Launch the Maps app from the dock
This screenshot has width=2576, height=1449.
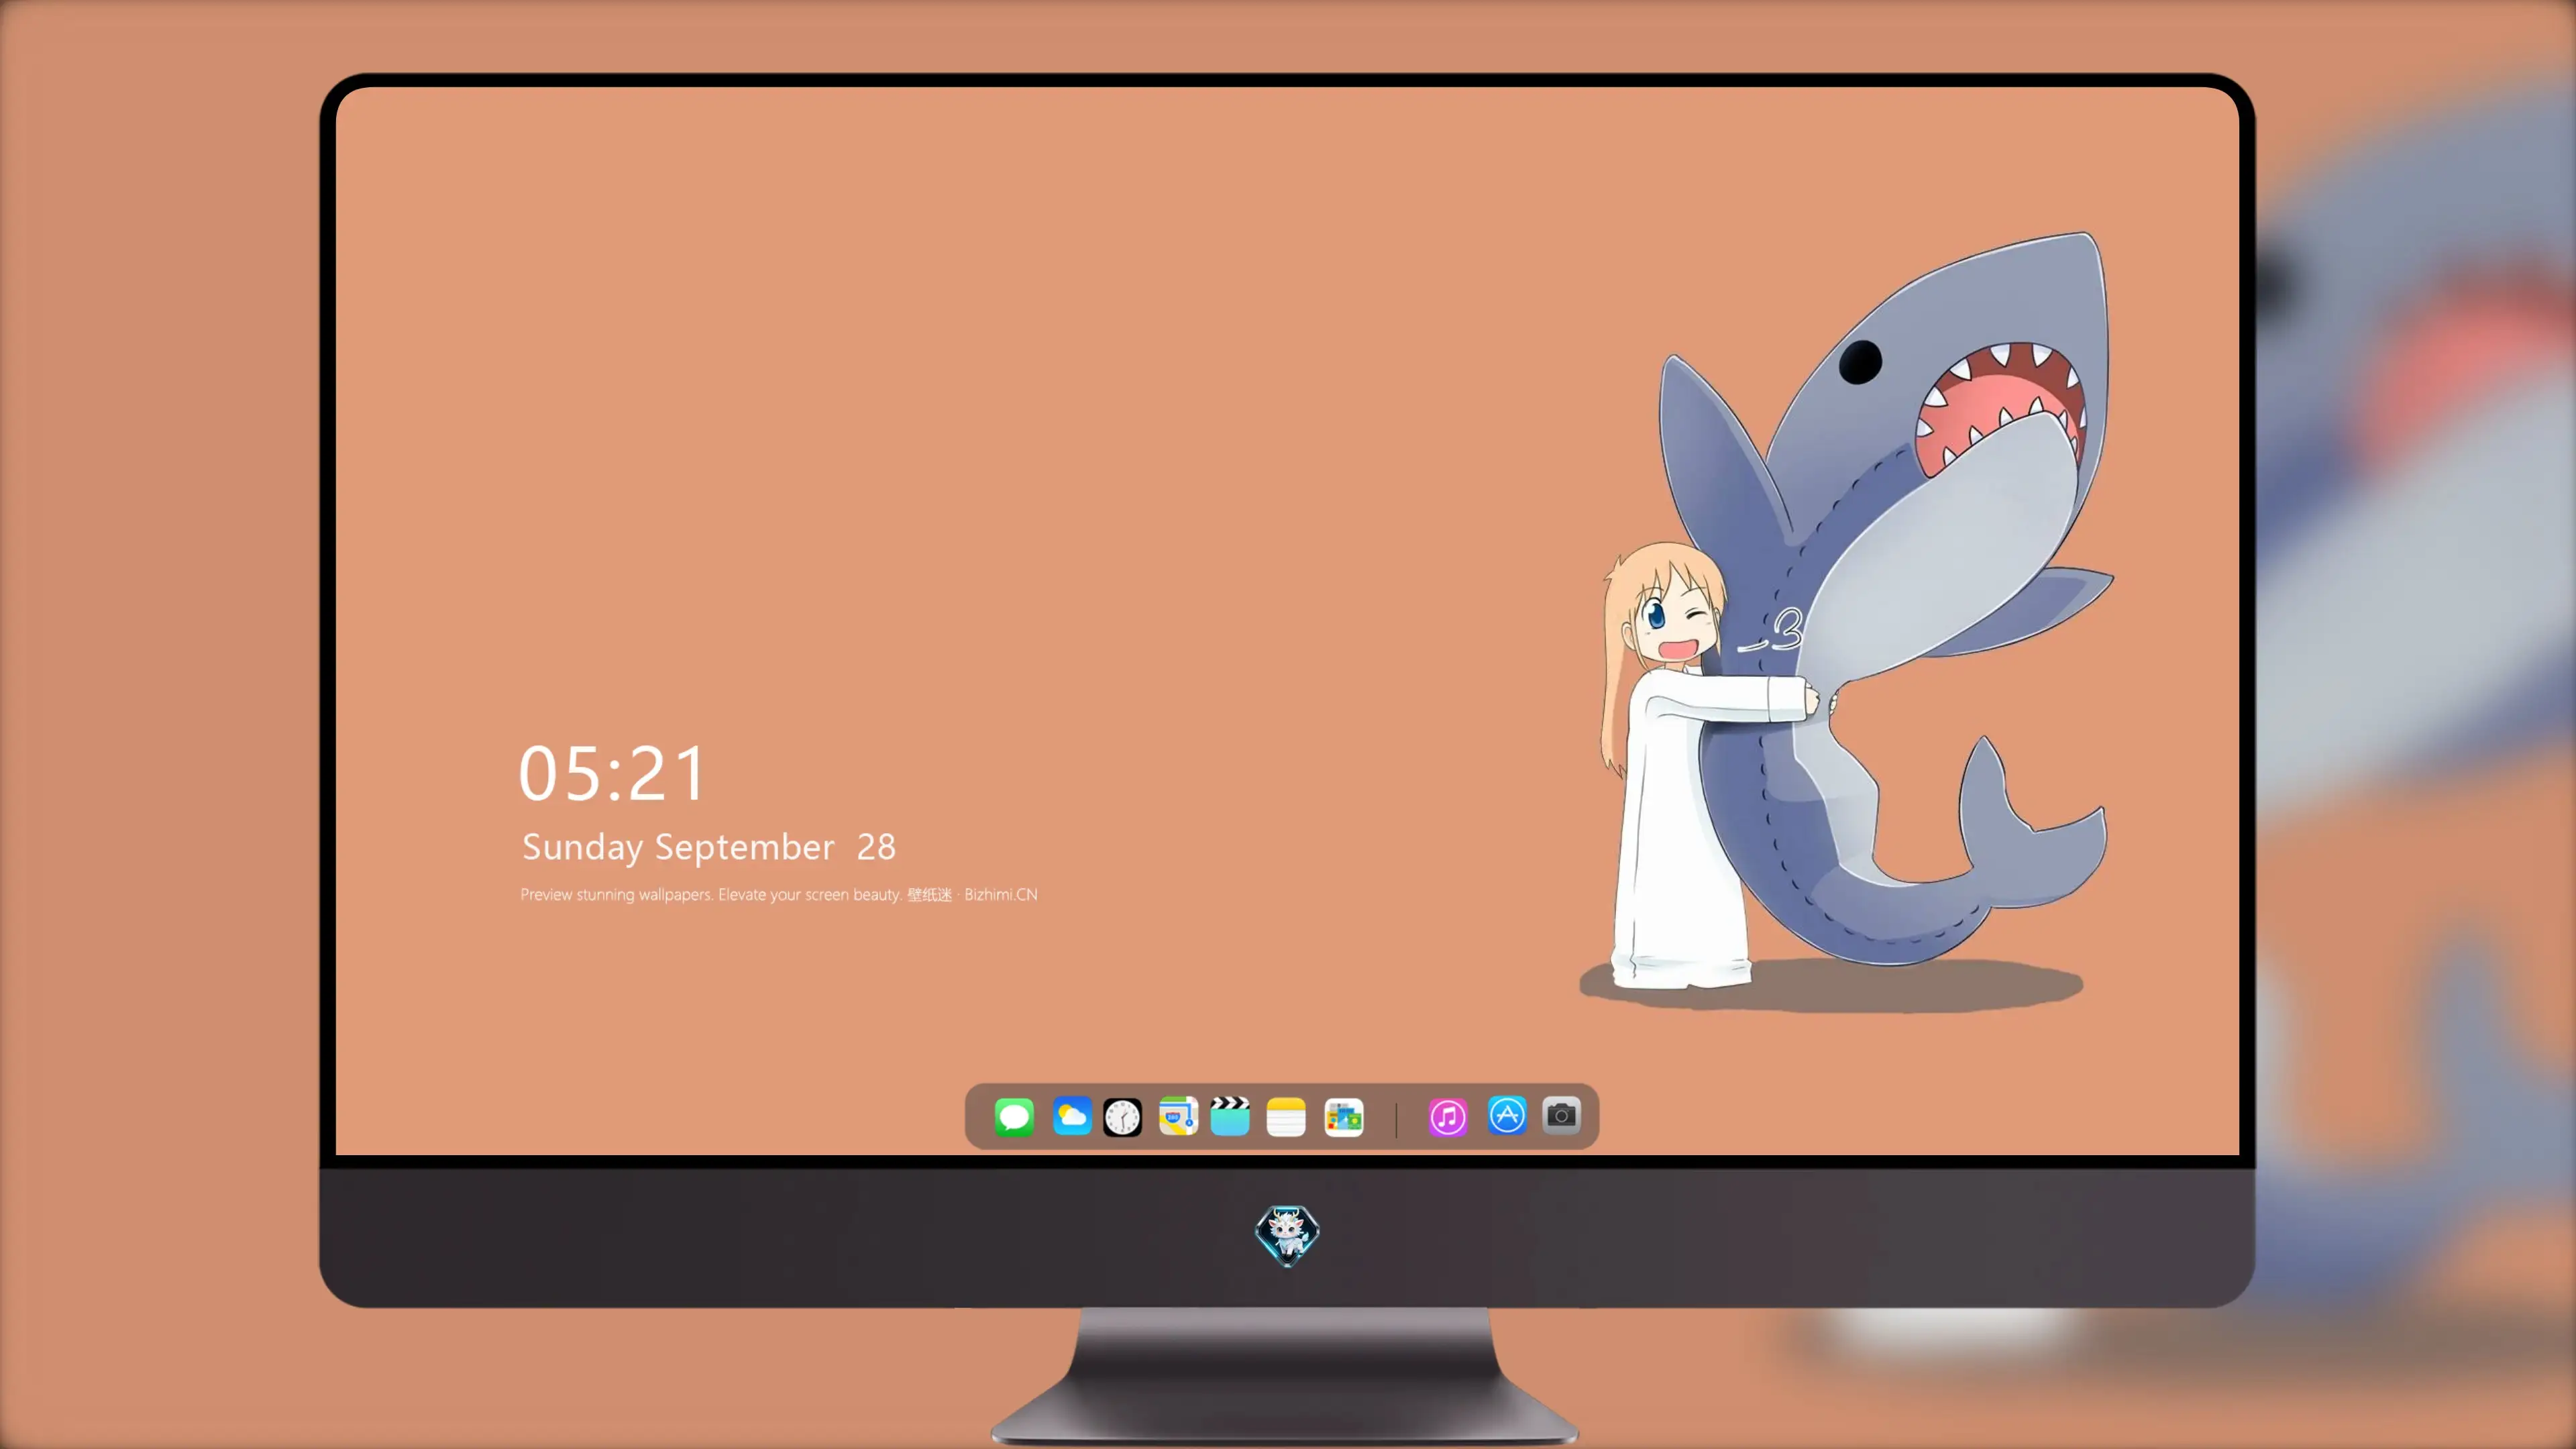[1178, 1116]
